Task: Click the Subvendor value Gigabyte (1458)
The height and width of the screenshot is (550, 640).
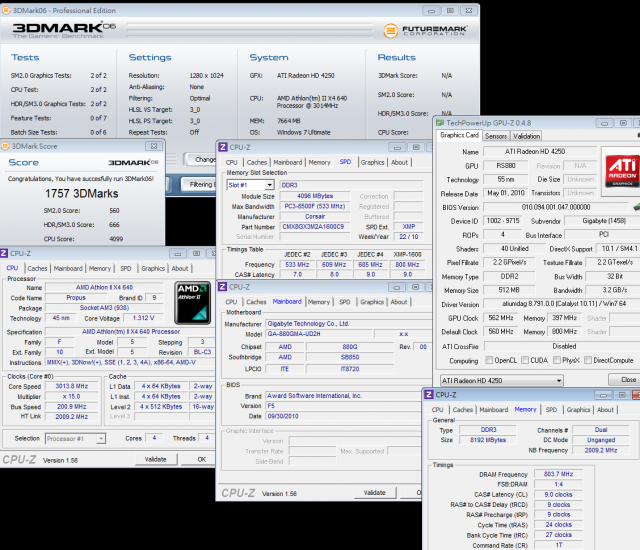Action: coord(604,221)
